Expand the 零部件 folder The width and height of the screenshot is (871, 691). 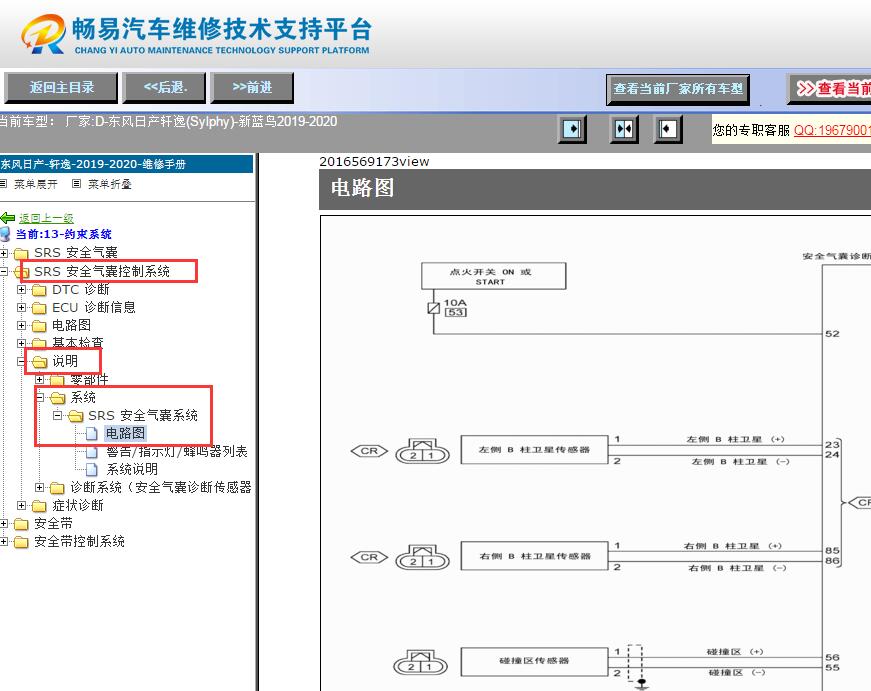click(39, 379)
